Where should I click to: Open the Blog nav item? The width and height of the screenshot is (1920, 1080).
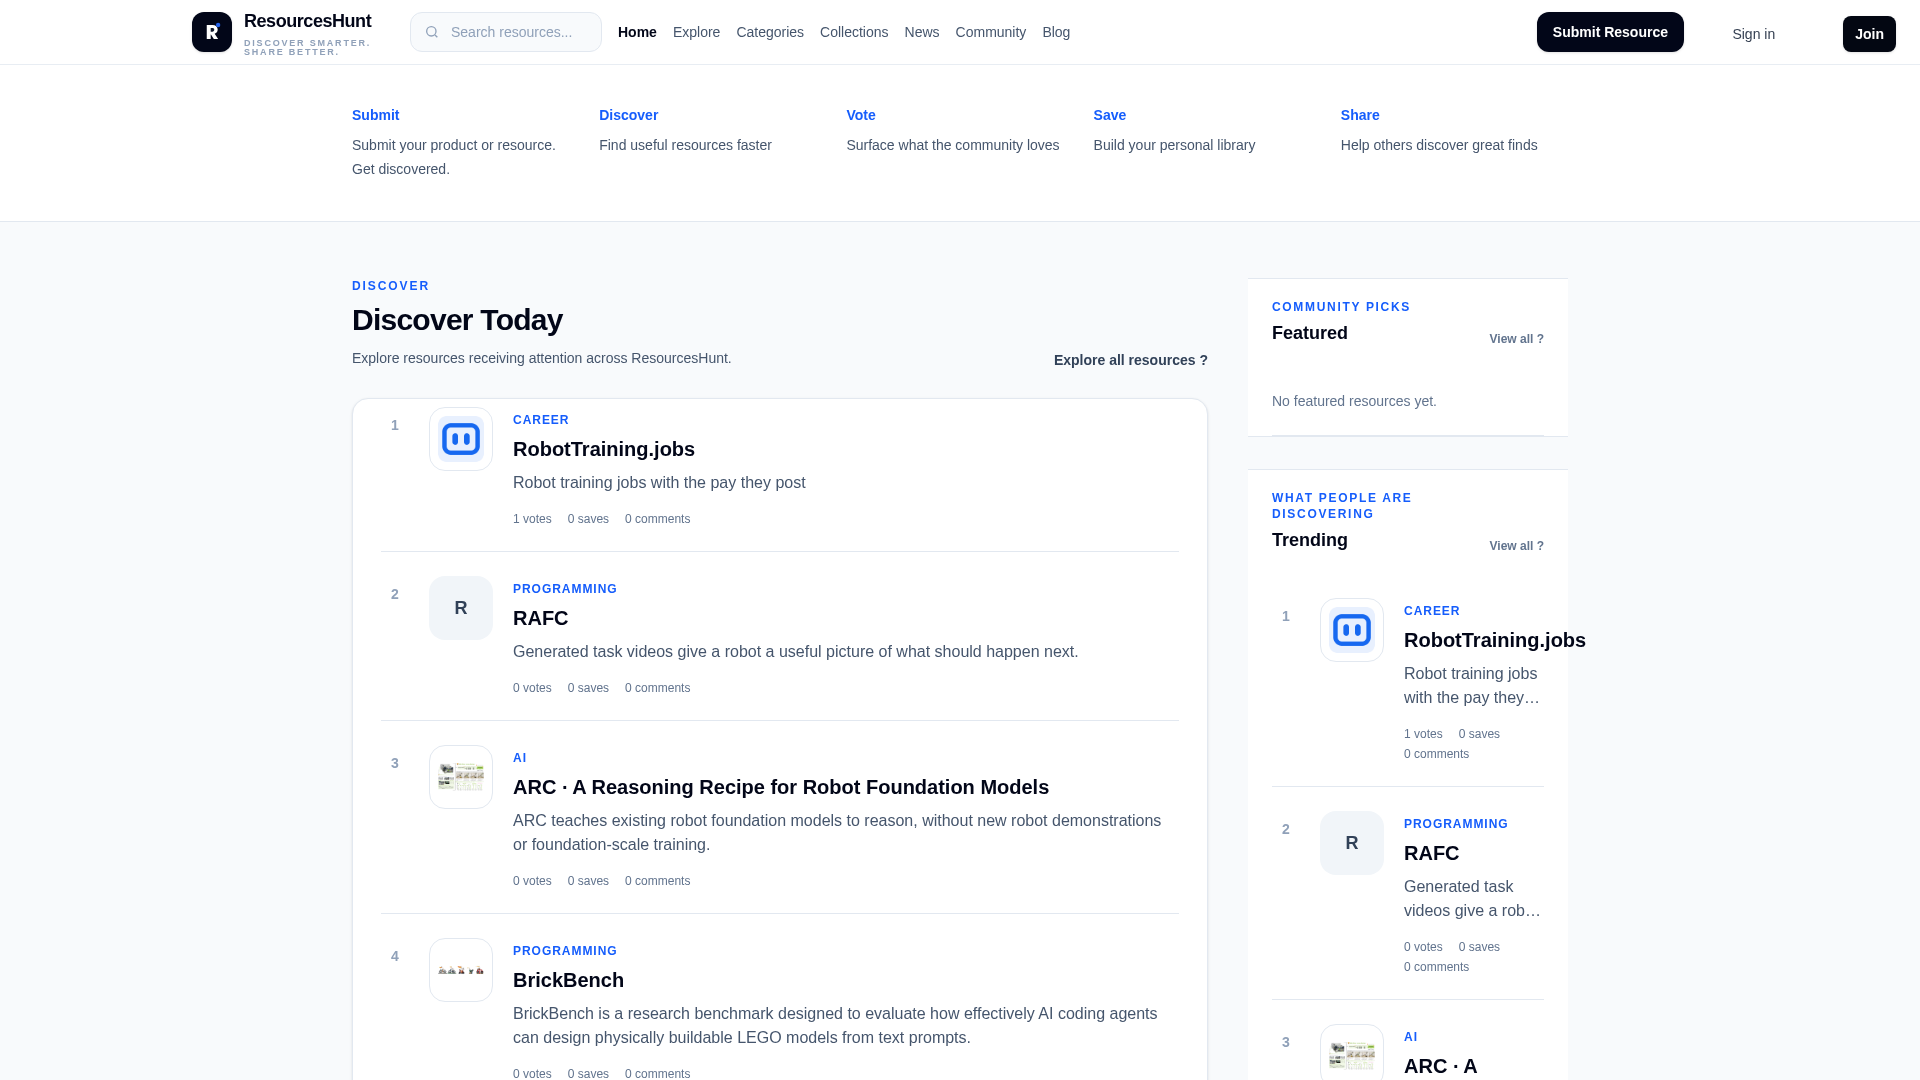(1056, 32)
